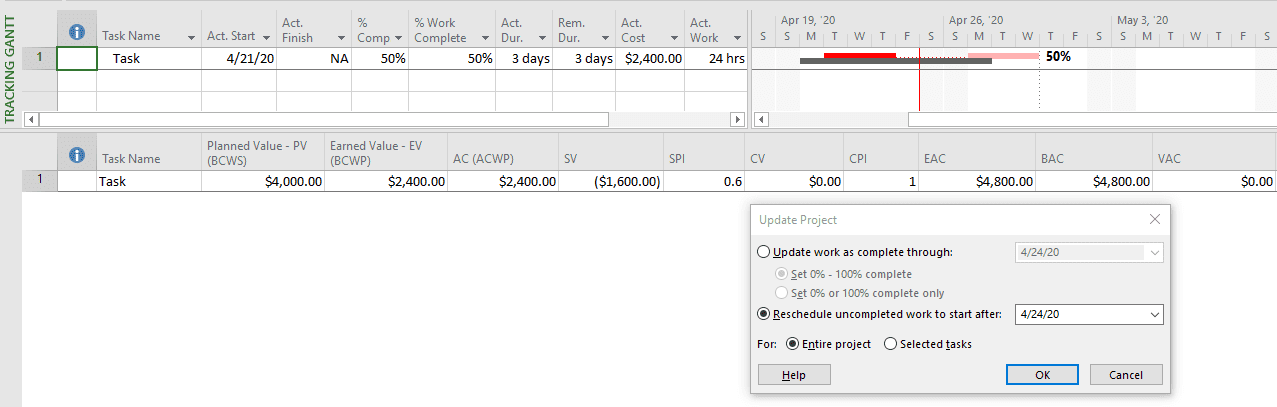
Task: Open Task Name column filter dropdown in top pane
Action: 191,37
